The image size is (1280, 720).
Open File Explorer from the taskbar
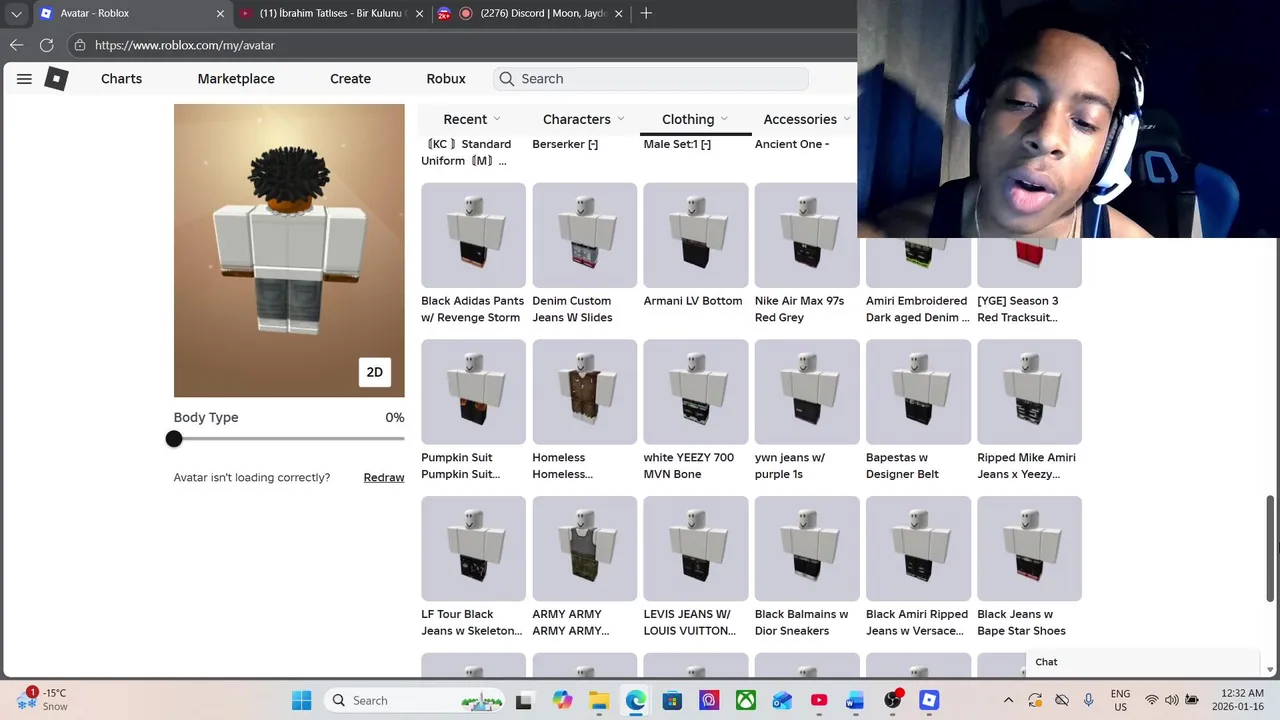(x=598, y=700)
